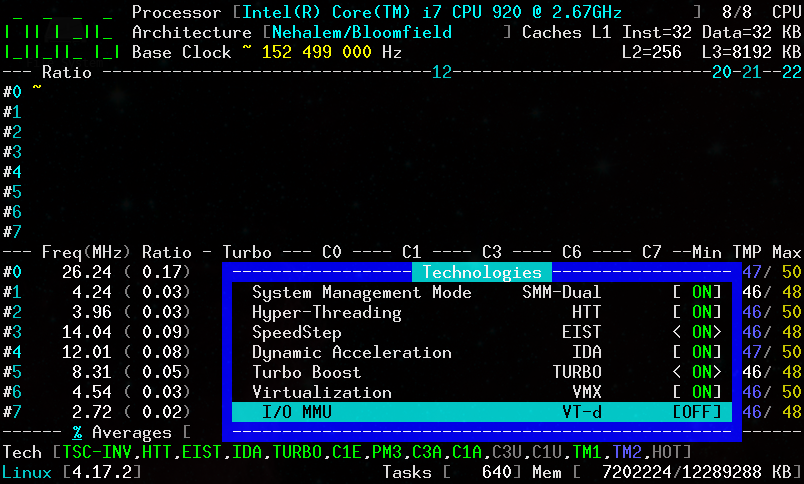Toggle Hyper-Threading HTT ON value
This screenshot has width=804, height=484.
[697, 312]
